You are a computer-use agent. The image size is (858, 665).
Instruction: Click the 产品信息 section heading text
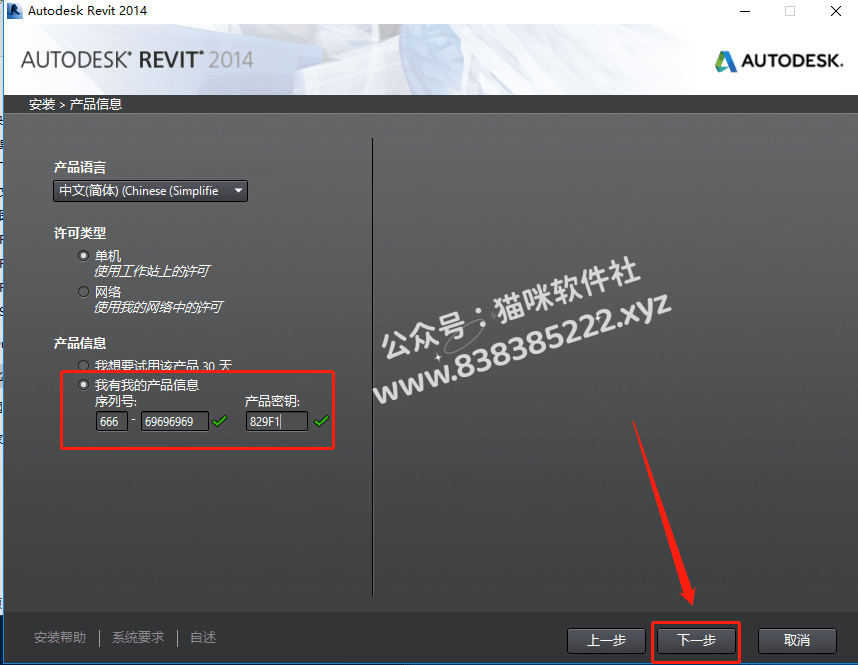80,344
